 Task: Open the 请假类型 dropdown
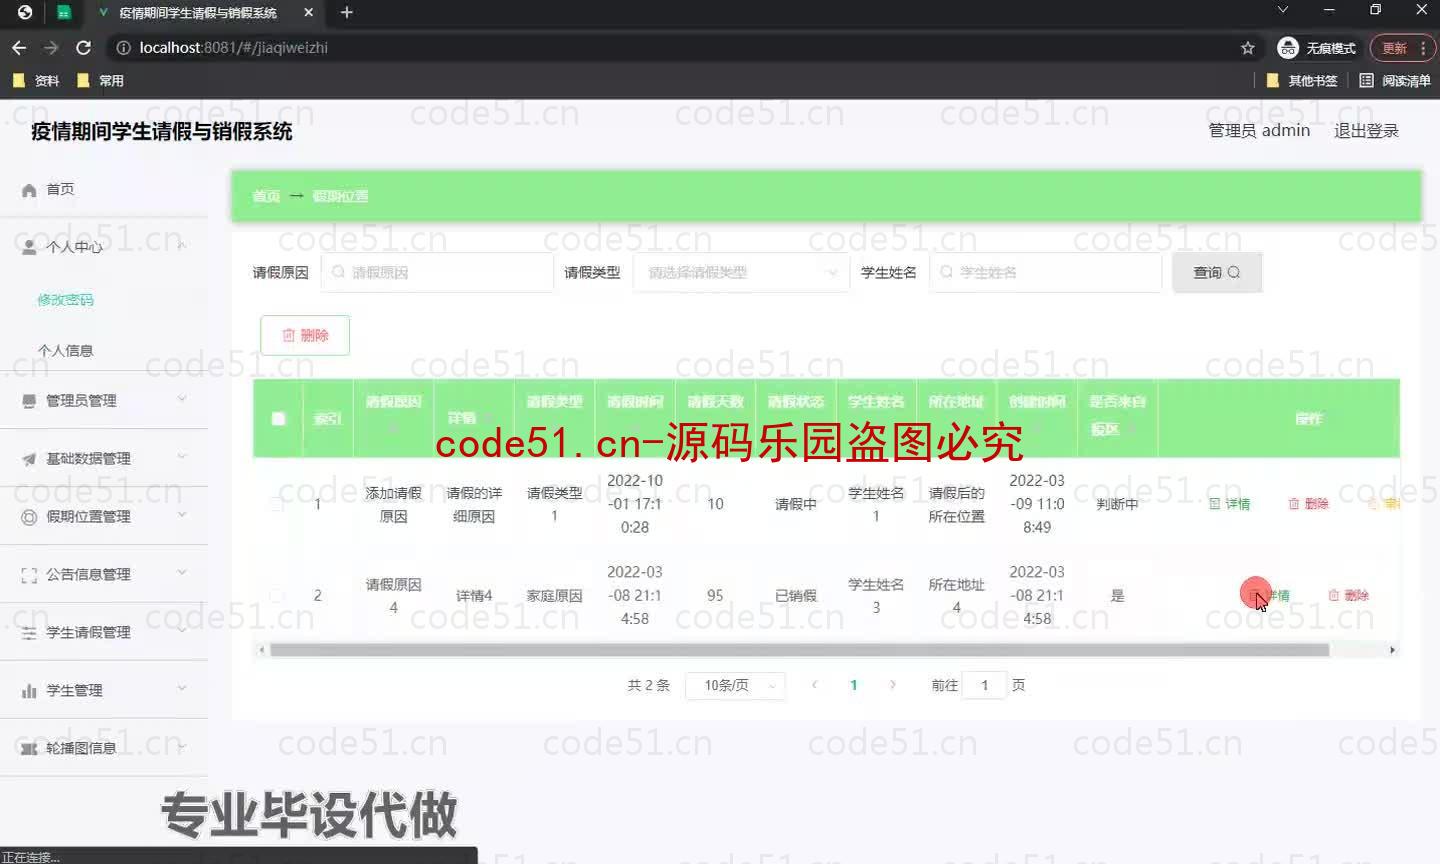[x=741, y=272]
